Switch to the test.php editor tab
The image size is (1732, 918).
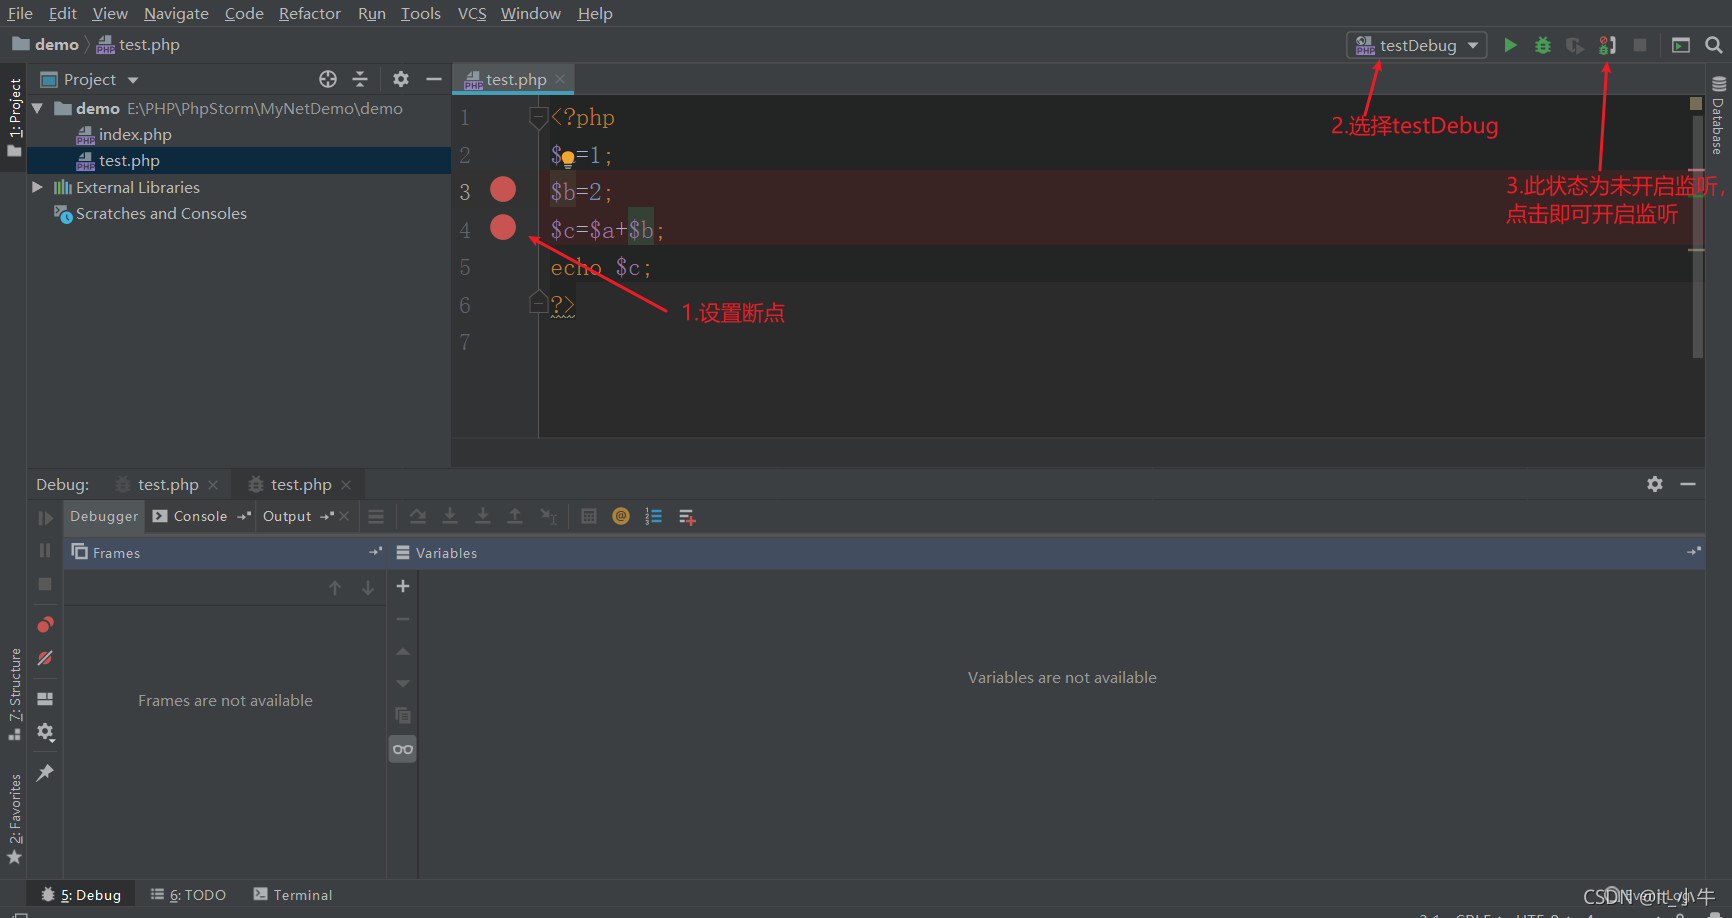pos(515,79)
